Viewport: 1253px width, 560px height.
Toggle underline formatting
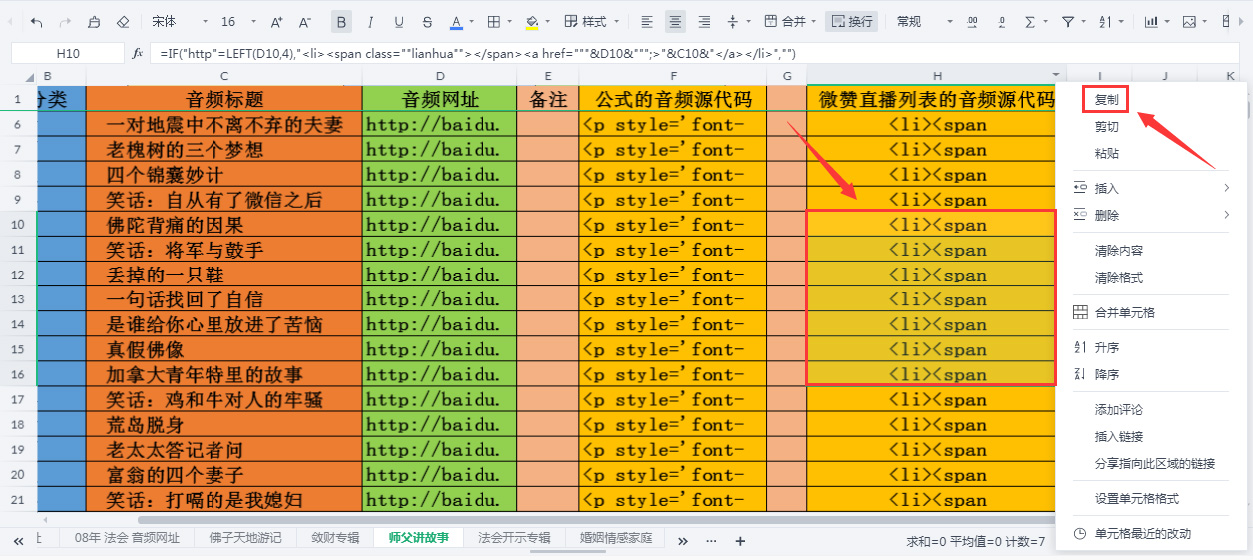(399, 21)
